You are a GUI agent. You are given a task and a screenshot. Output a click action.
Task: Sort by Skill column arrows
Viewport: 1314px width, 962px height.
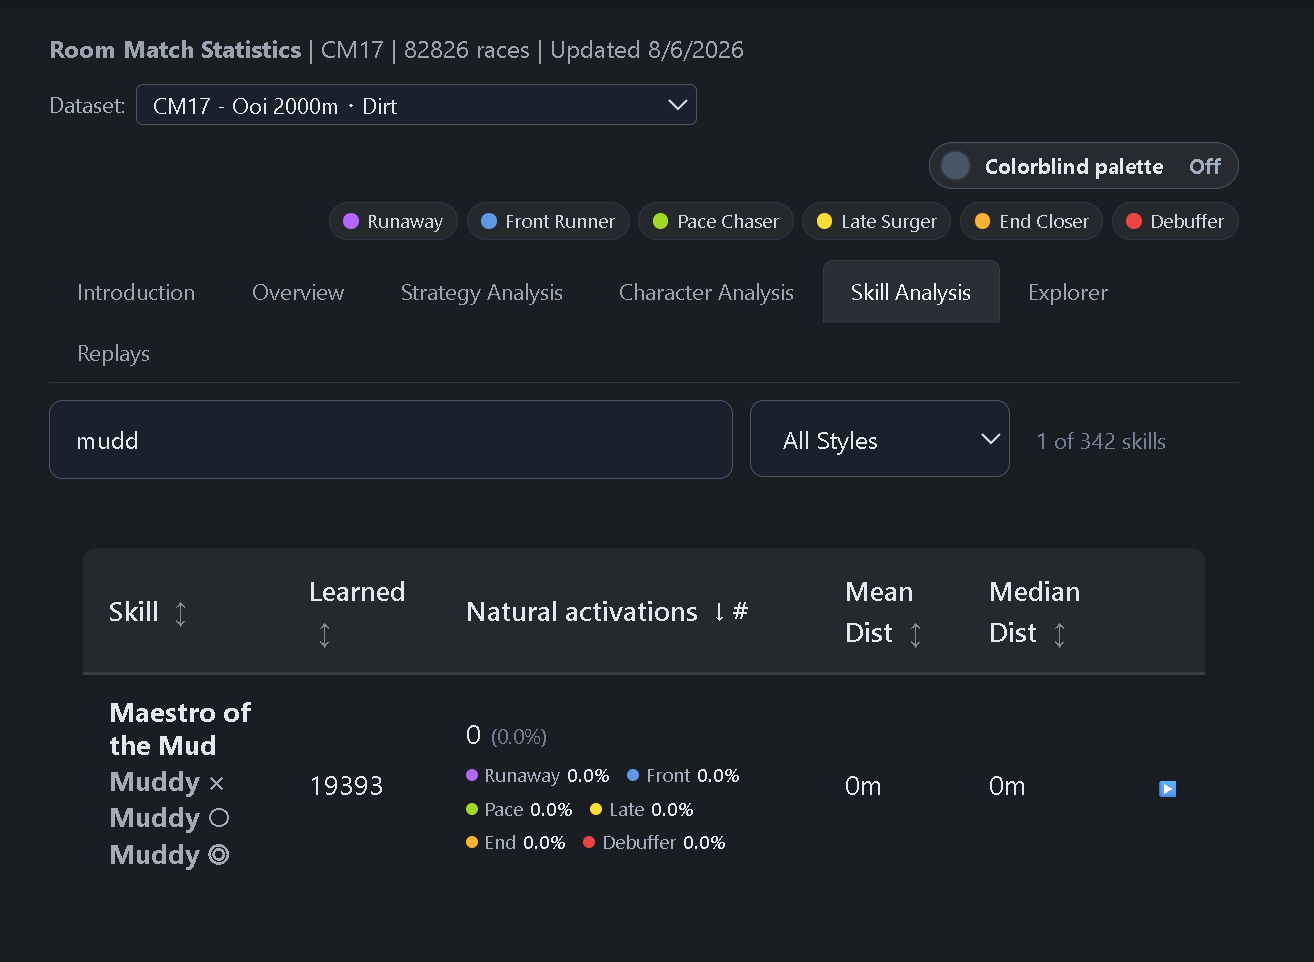pyautogui.click(x=181, y=613)
